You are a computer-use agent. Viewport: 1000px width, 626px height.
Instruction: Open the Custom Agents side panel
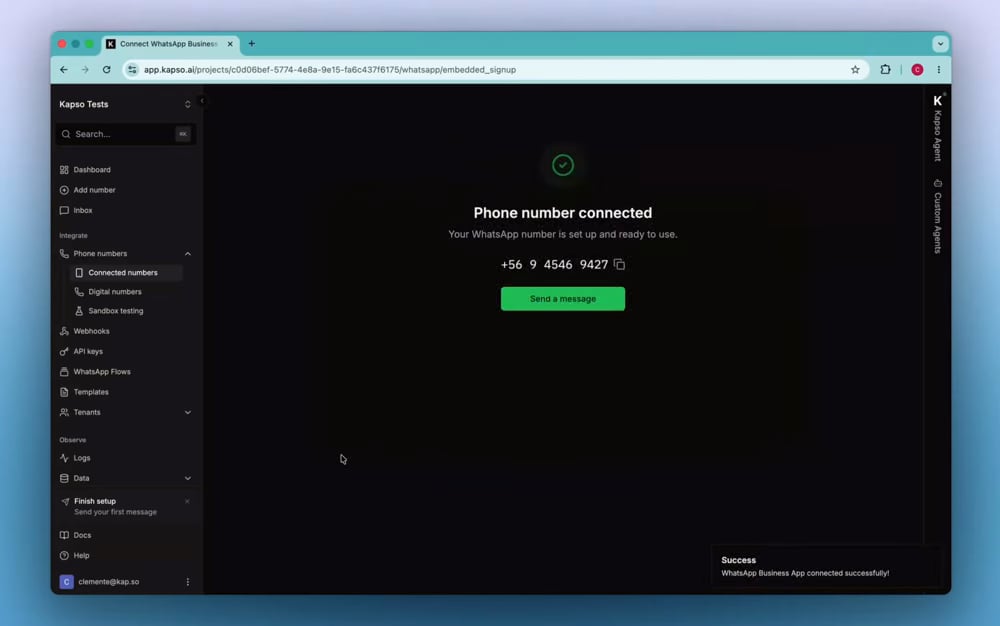pyautogui.click(x=938, y=217)
